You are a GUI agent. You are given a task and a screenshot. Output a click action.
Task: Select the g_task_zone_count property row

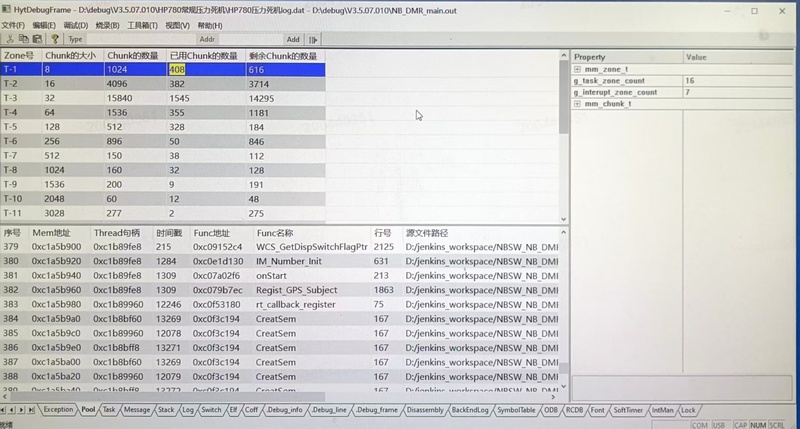click(682, 81)
